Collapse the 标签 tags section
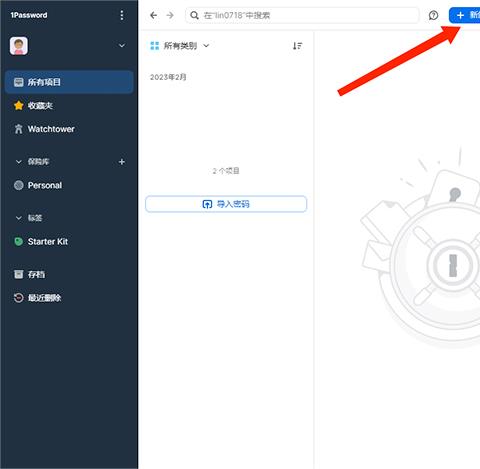Image resolution: width=480 pixels, height=469 pixels. [x=19, y=218]
